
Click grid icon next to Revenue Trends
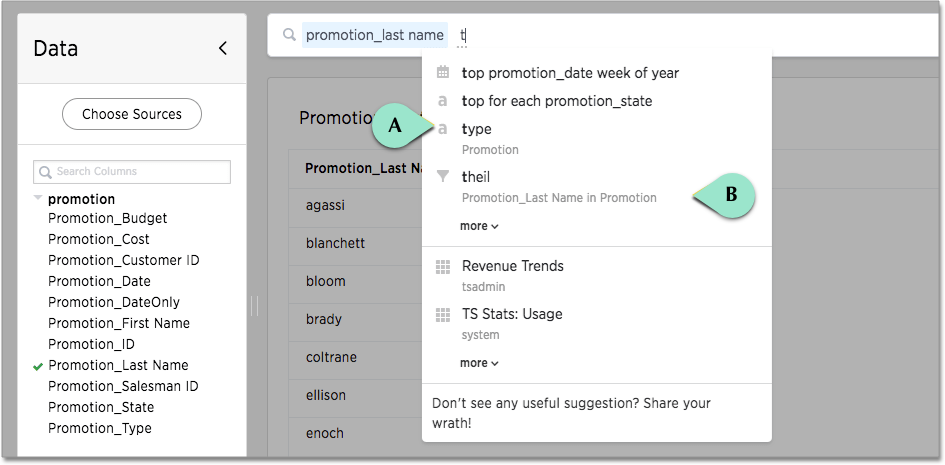point(443,267)
